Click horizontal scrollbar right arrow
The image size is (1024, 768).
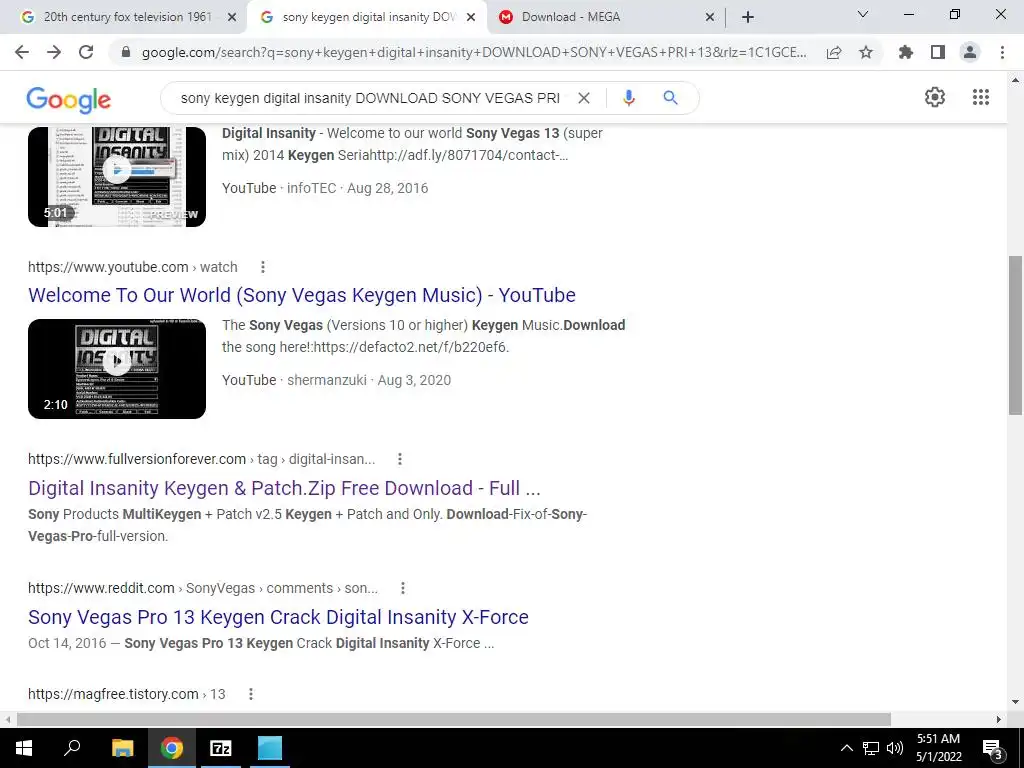(999, 719)
